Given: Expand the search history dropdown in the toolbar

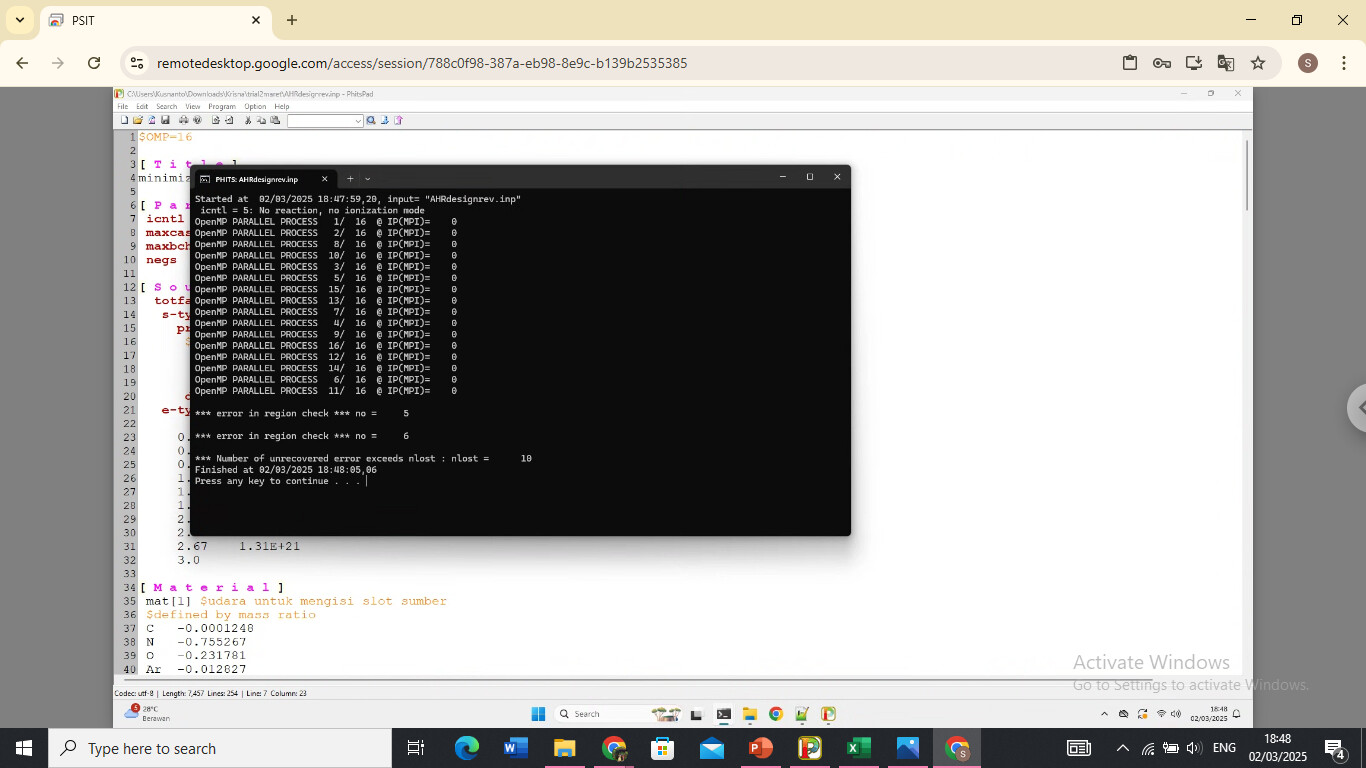Looking at the screenshot, I should [358, 120].
